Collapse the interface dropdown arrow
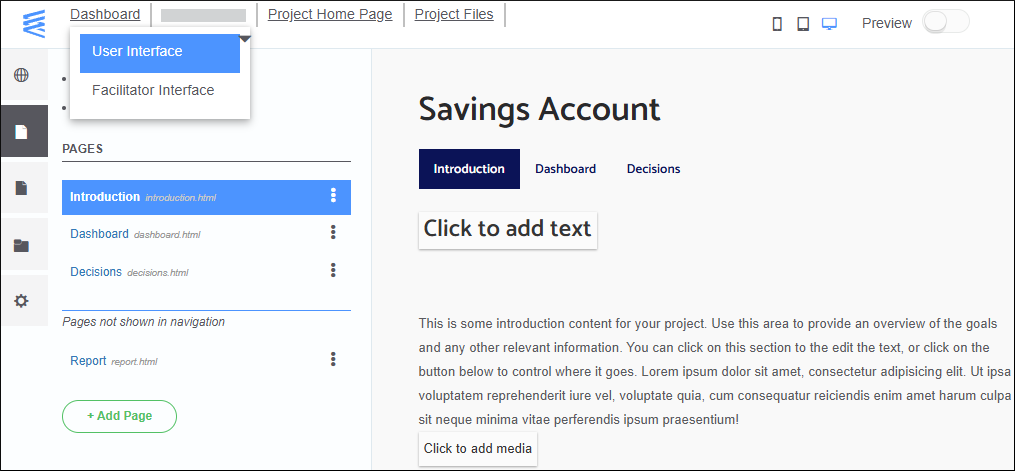Image resolution: width=1015 pixels, height=471 pixels. (245, 39)
